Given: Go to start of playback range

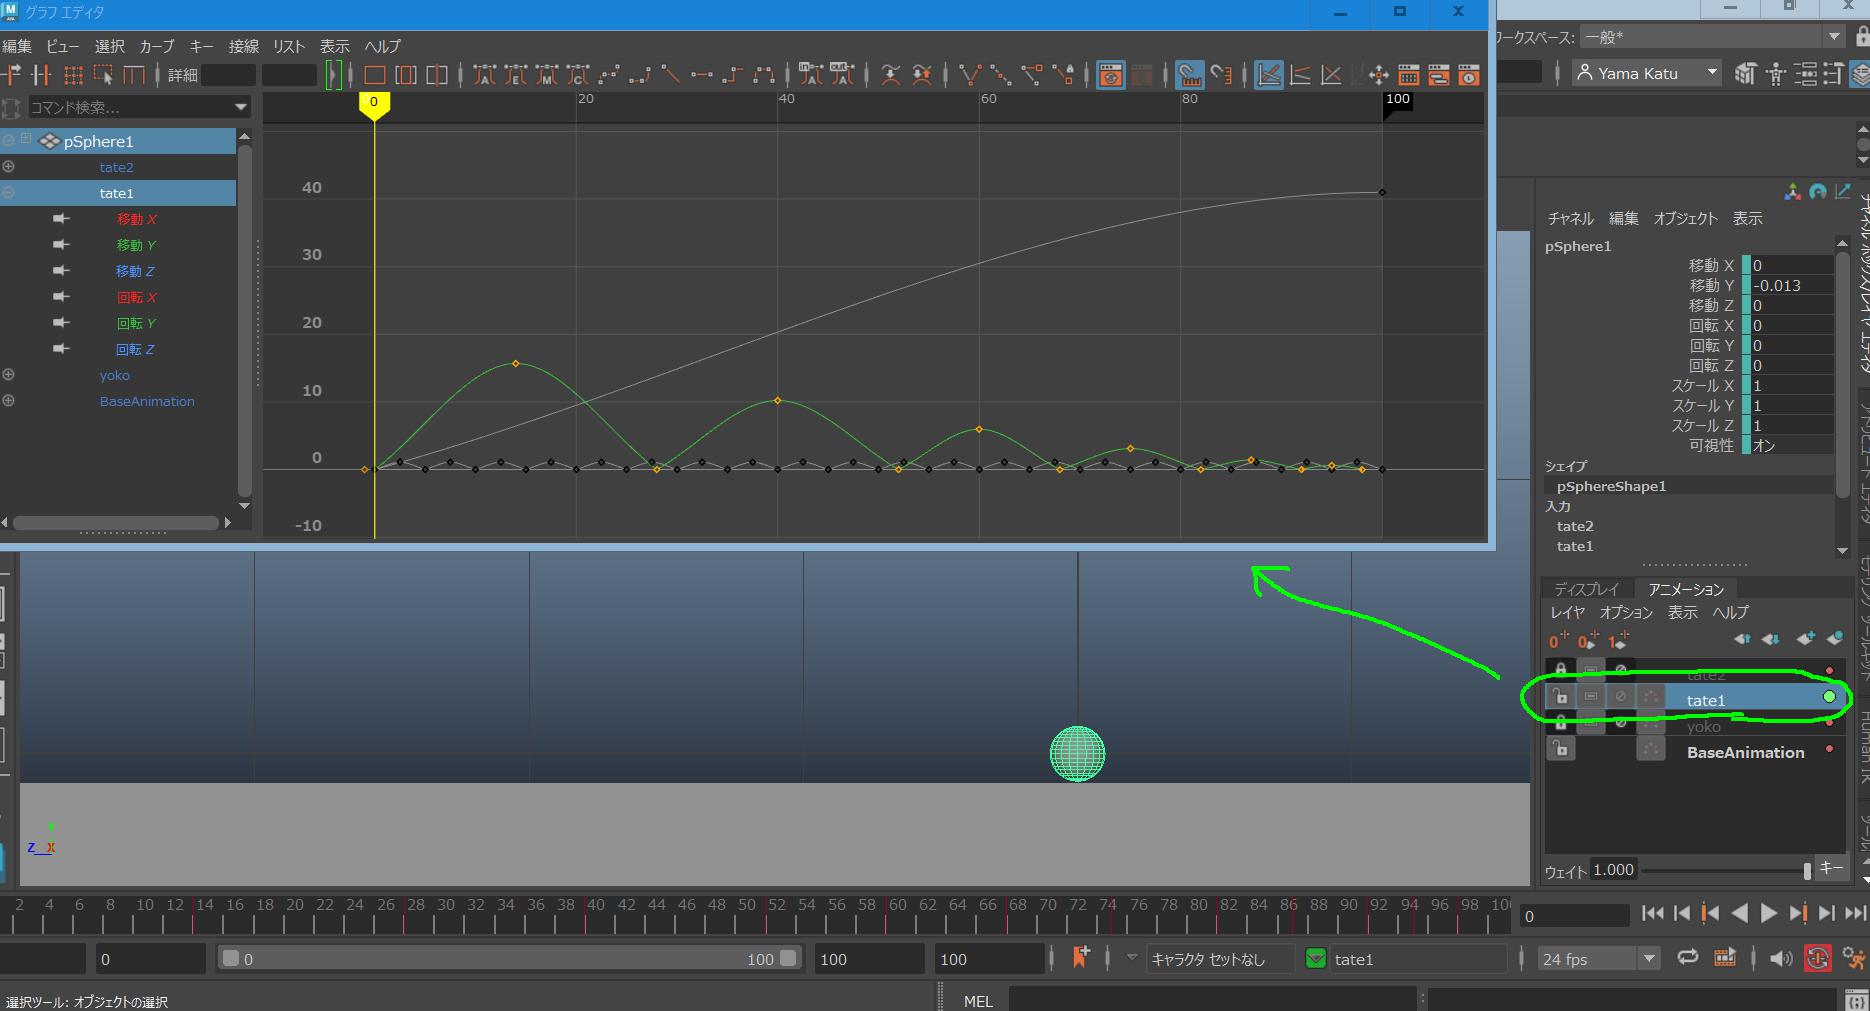Looking at the screenshot, I should pyautogui.click(x=1653, y=913).
